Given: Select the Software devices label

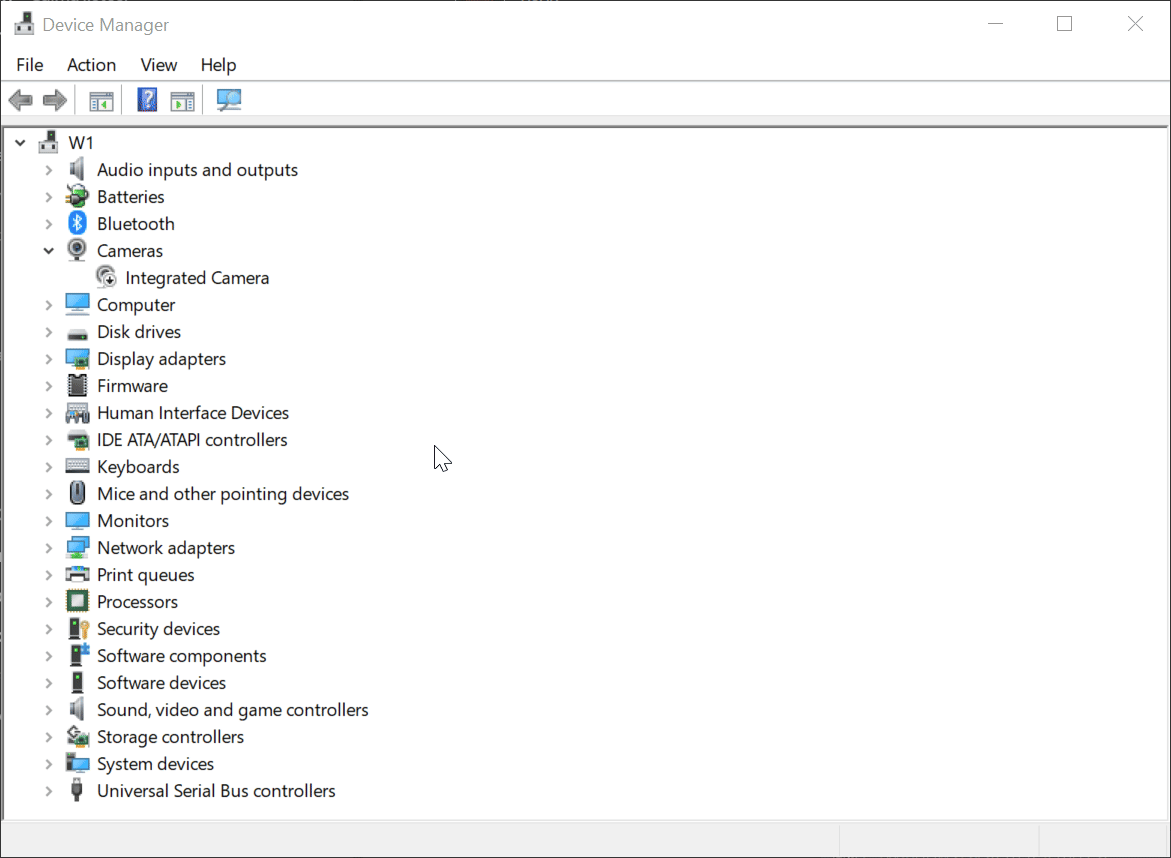Looking at the screenshot, I should tap(161, 683).
